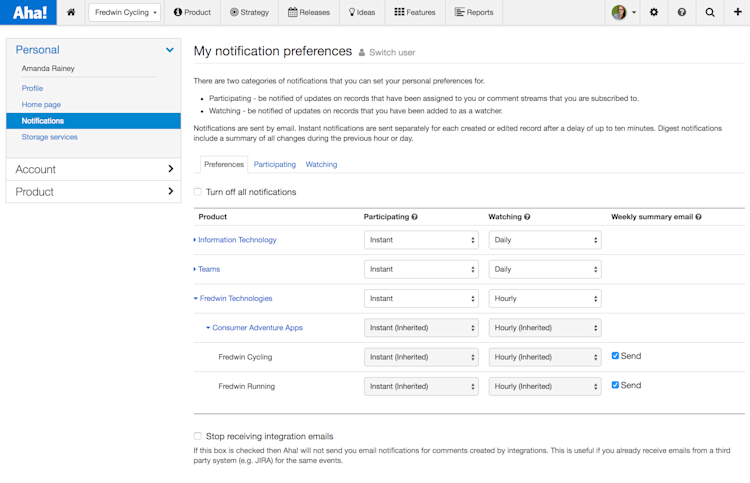Image resolution: width=750 pixels, height=483 pixels.
Task: Click the Switch user link
Action: [391, 52]
